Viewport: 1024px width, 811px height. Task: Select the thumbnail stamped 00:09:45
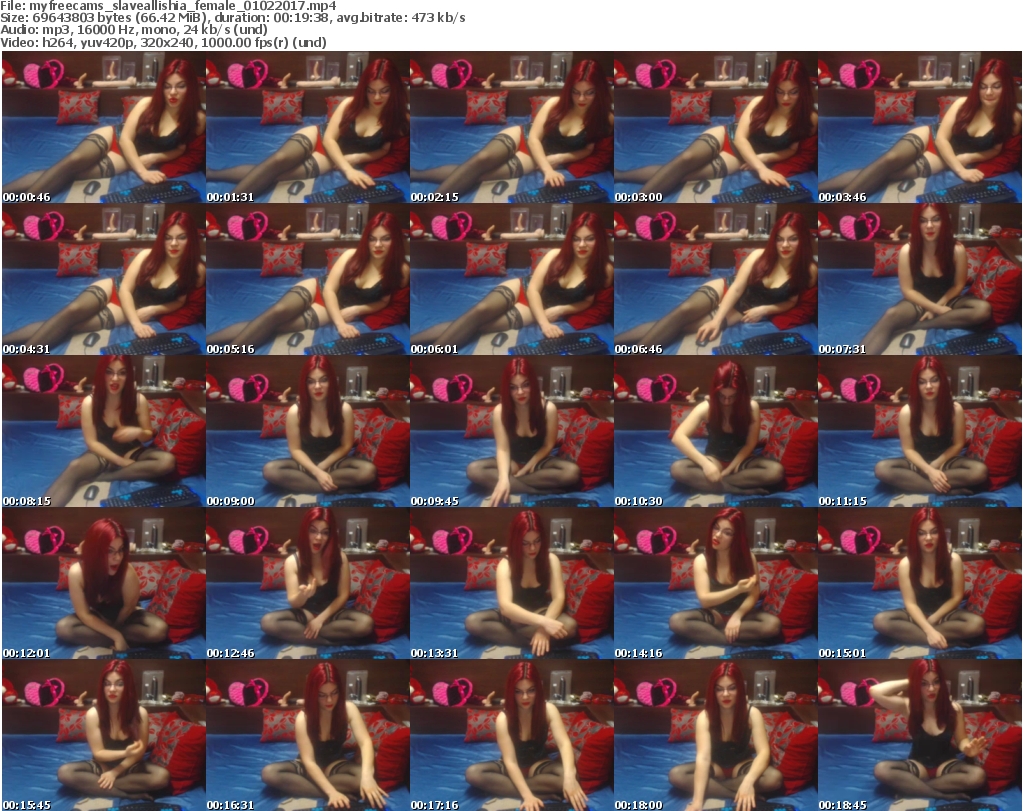click(x=511, y=432)
